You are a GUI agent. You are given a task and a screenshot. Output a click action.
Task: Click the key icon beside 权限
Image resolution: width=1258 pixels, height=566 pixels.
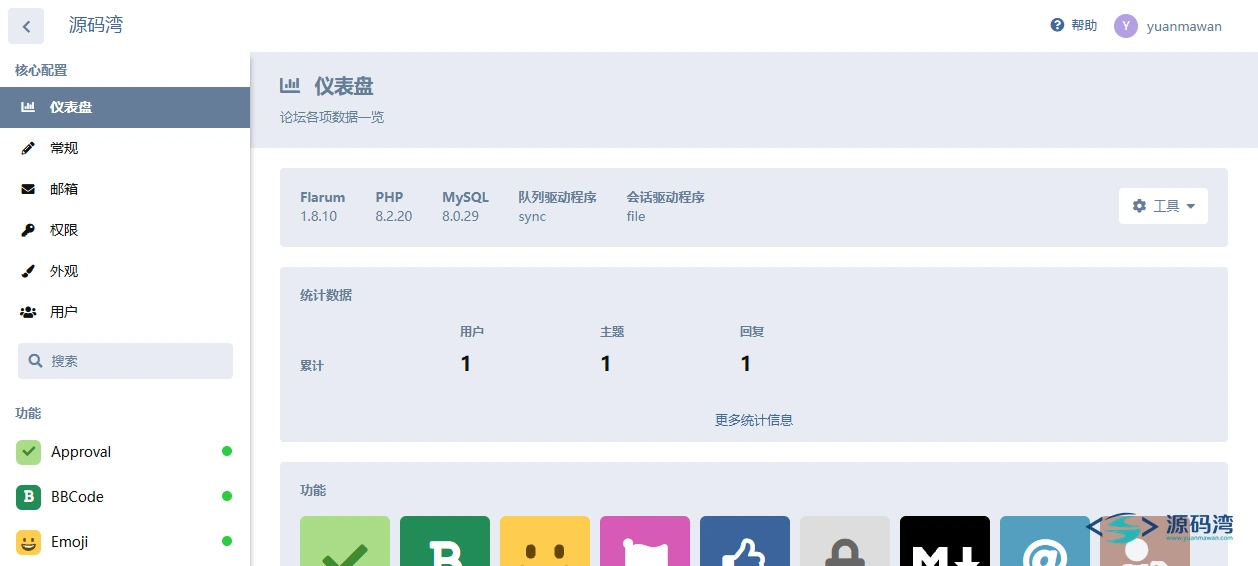[x=28, y=230]
